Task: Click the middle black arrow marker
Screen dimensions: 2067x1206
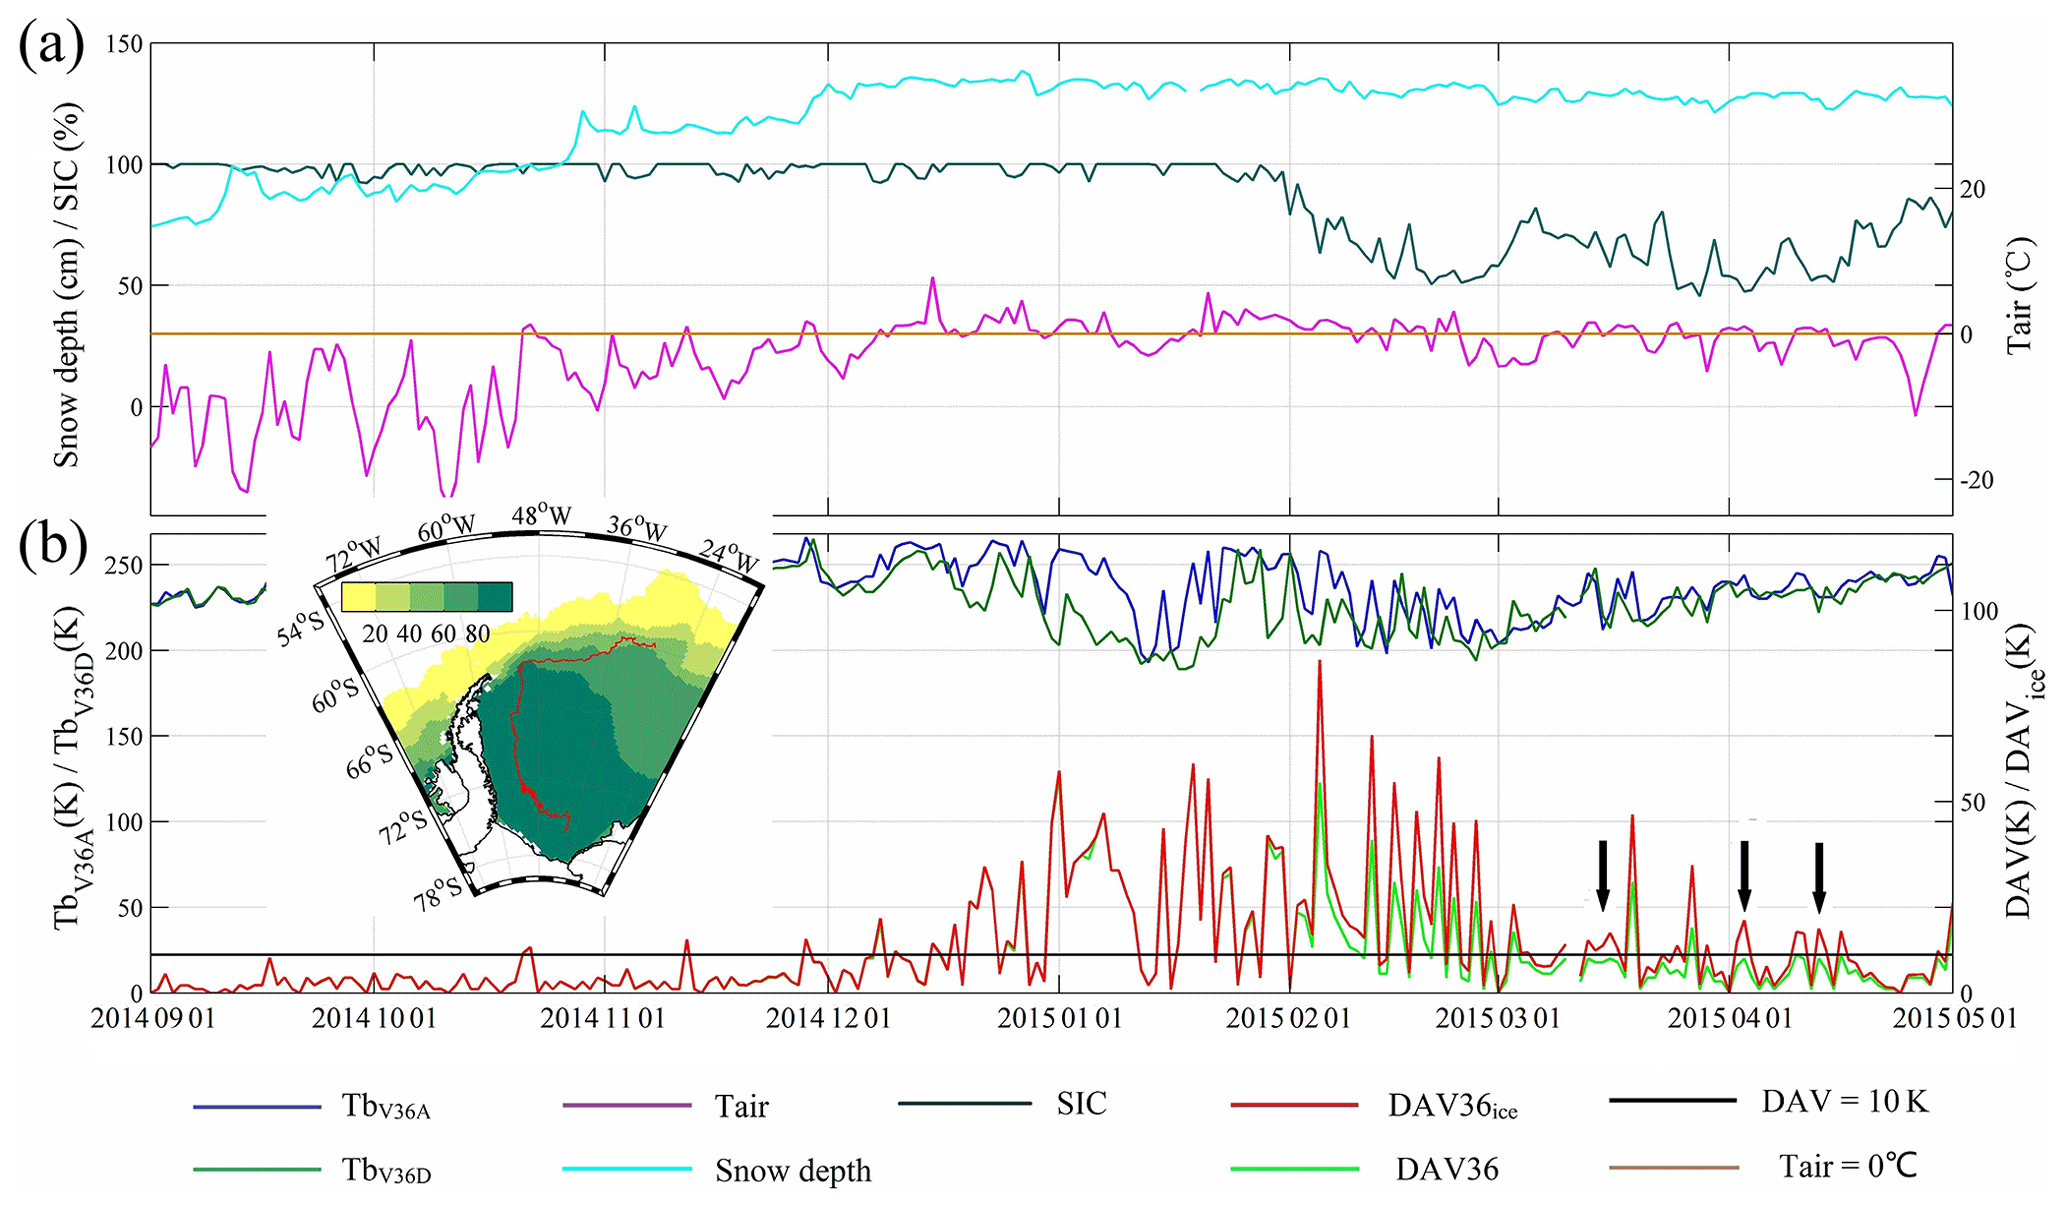Action: coord(1744,875)
